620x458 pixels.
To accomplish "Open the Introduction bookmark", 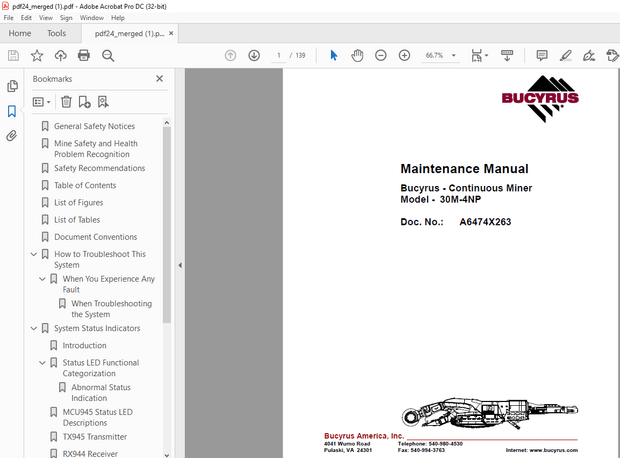I will (x=84, y=346).
